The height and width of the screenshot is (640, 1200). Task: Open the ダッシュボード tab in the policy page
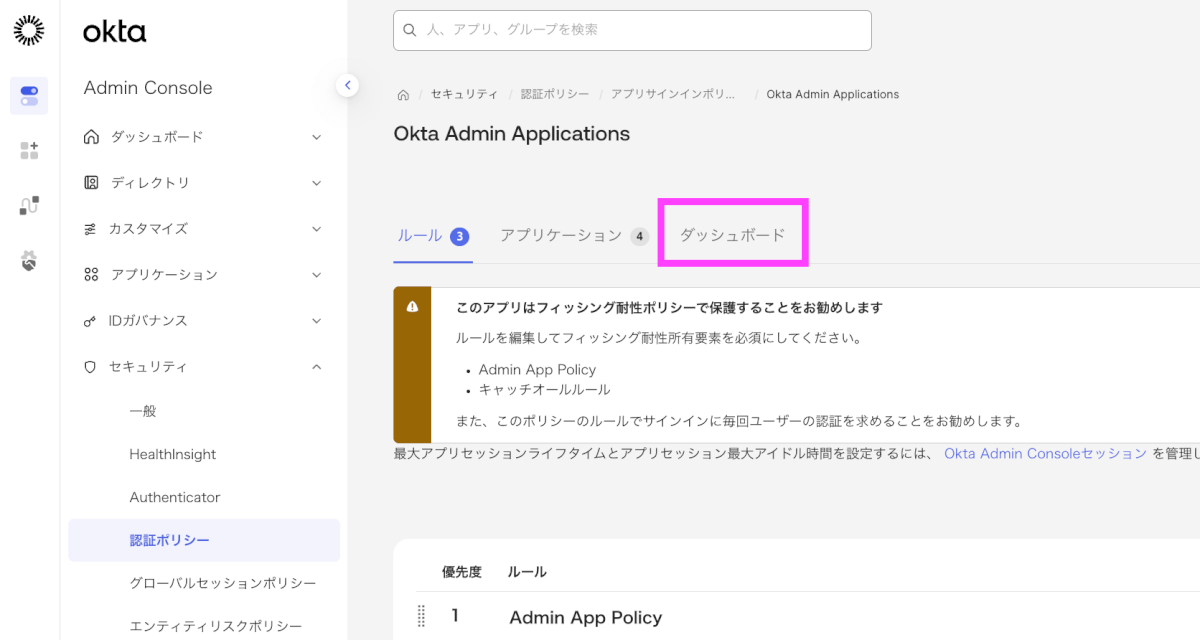click(732, 236)
